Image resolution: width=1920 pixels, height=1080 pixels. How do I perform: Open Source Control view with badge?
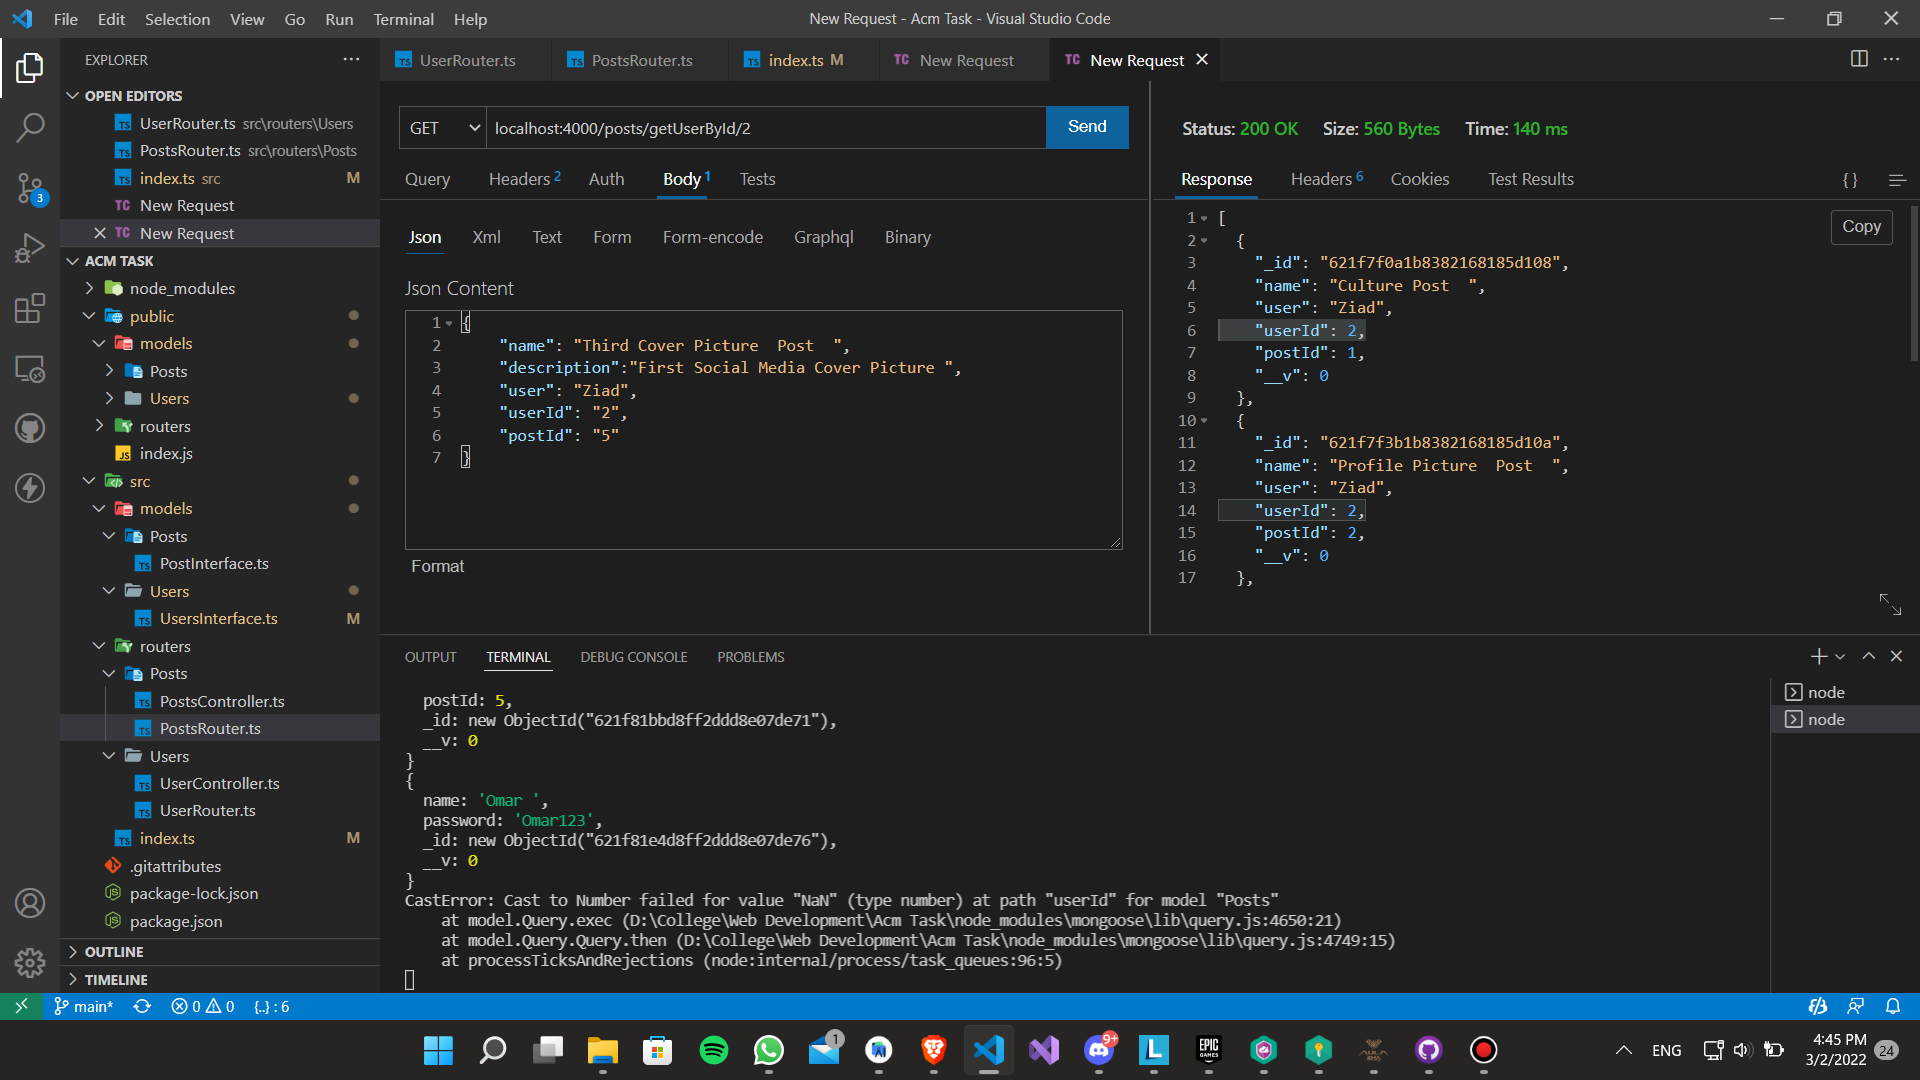click(x=30, y=188)
